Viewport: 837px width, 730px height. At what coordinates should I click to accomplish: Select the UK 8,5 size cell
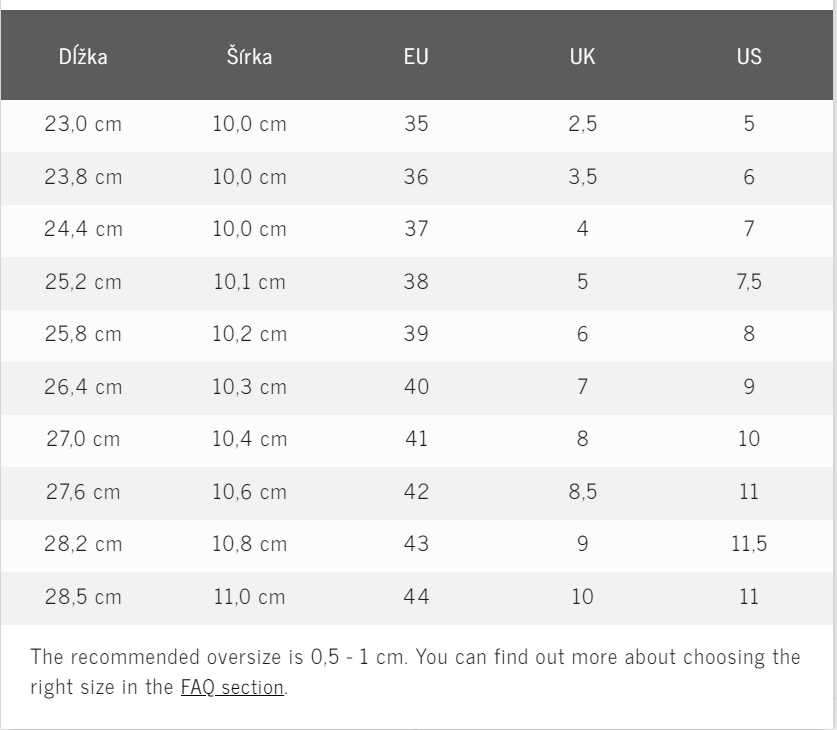click(582, 492)
